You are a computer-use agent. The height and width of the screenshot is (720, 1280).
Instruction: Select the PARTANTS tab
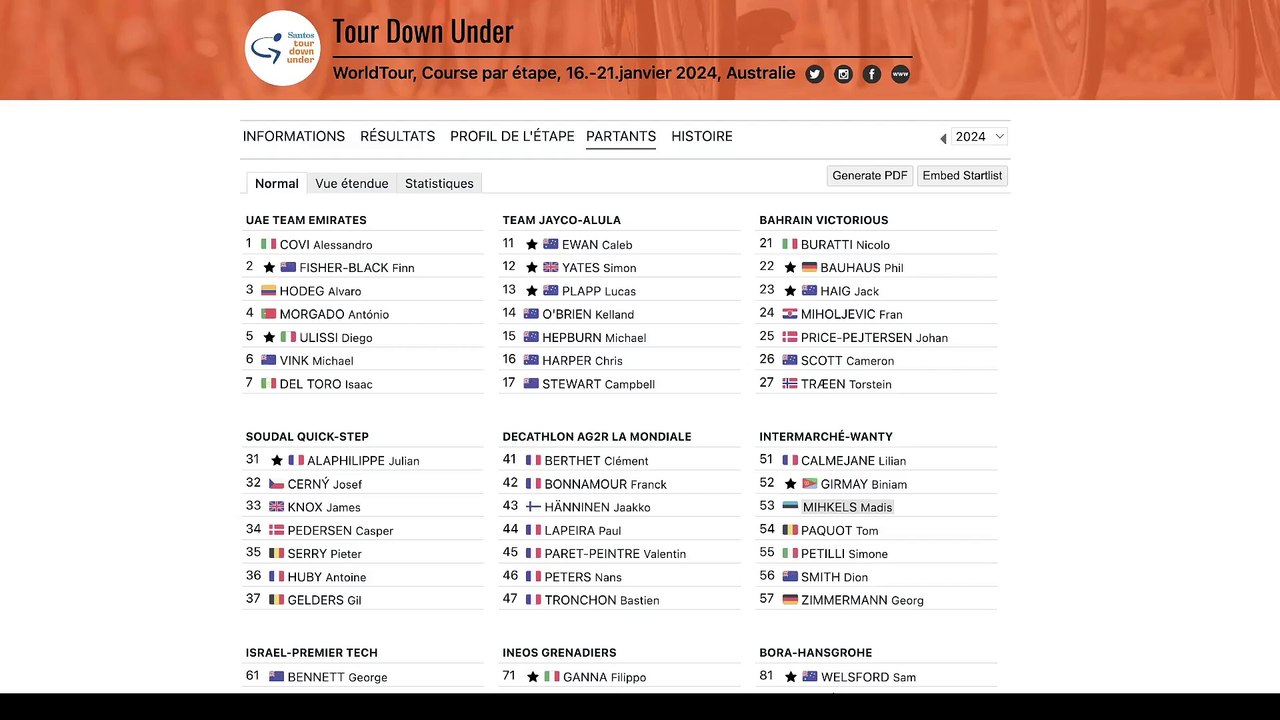click(621, 137)
